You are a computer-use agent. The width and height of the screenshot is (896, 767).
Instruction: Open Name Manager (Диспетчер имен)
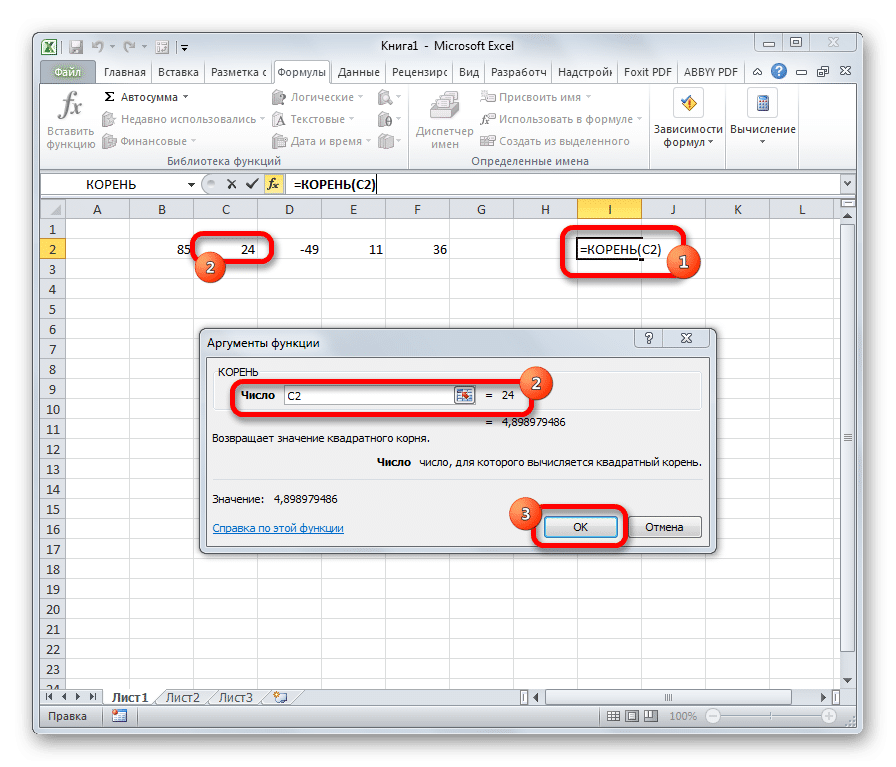coord(445,121)
